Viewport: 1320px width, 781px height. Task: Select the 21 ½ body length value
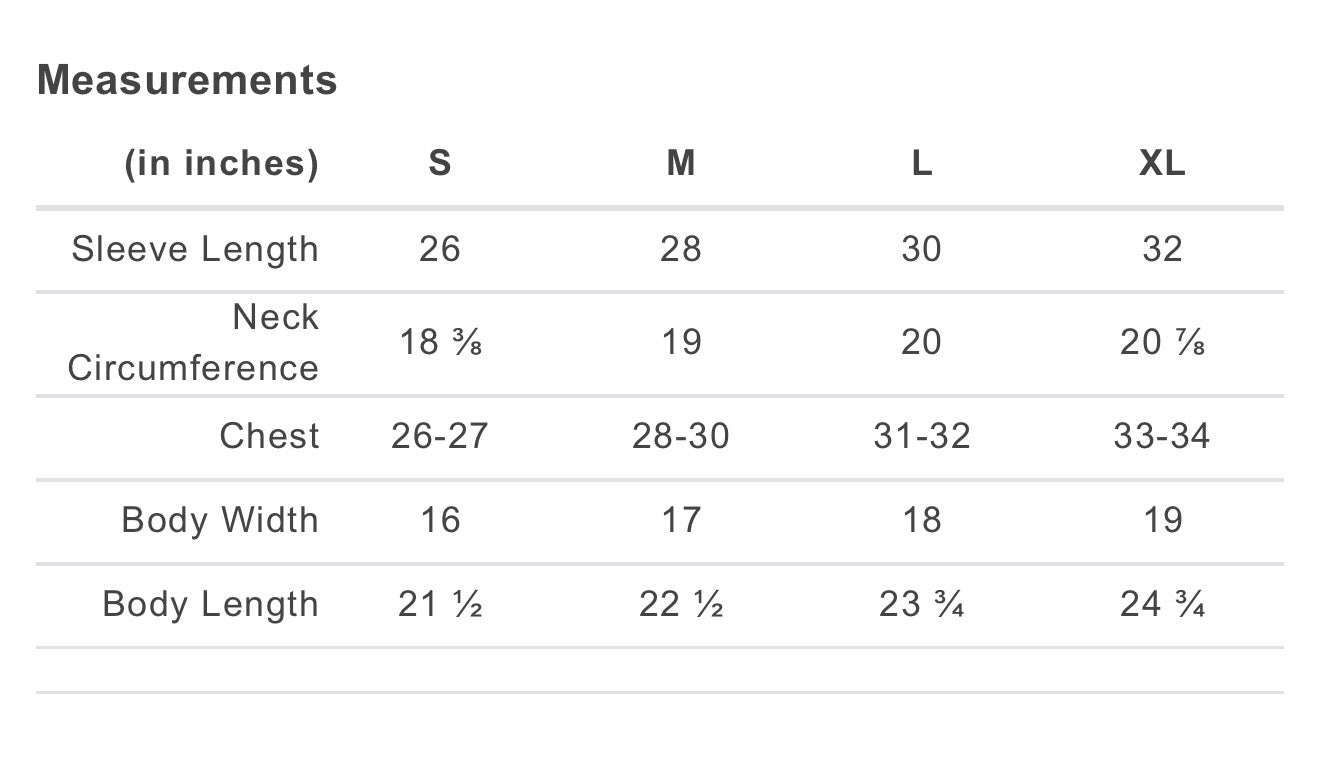(440, 604)
